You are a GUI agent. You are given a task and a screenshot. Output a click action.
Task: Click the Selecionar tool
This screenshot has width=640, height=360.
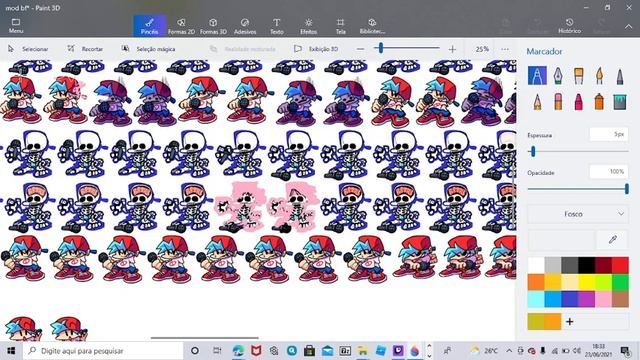pos(28,49)
